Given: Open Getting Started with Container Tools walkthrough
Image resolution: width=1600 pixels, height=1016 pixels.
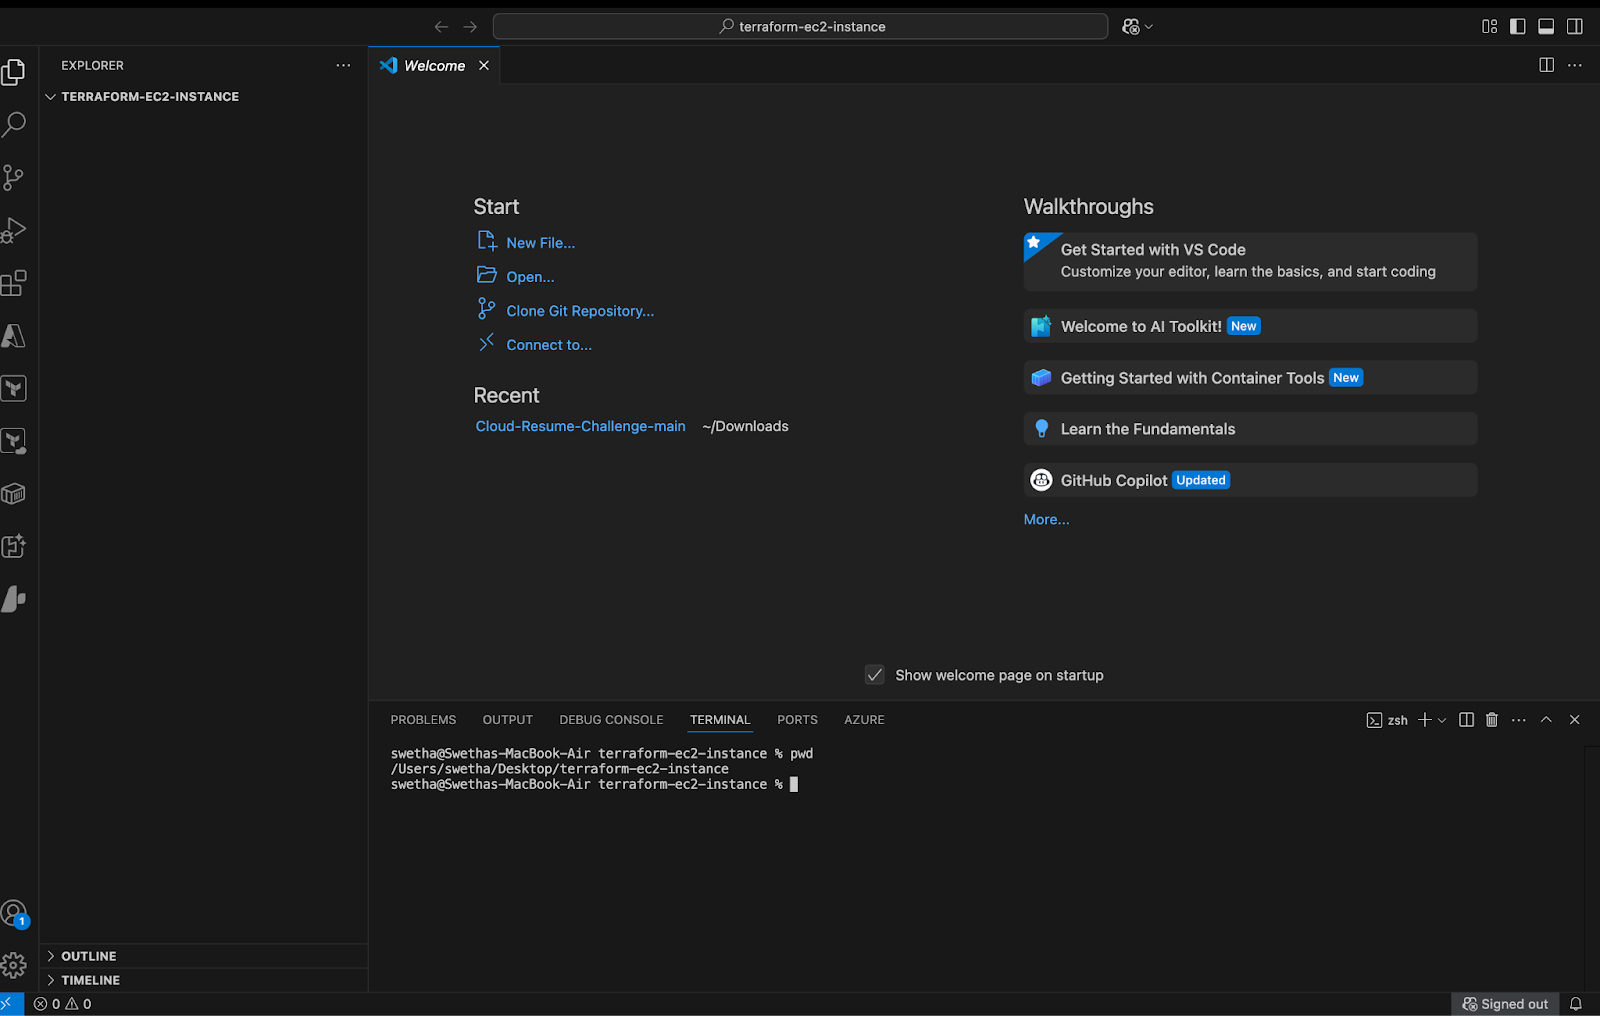Looking at the screenshot, I should pos(1250,378).
